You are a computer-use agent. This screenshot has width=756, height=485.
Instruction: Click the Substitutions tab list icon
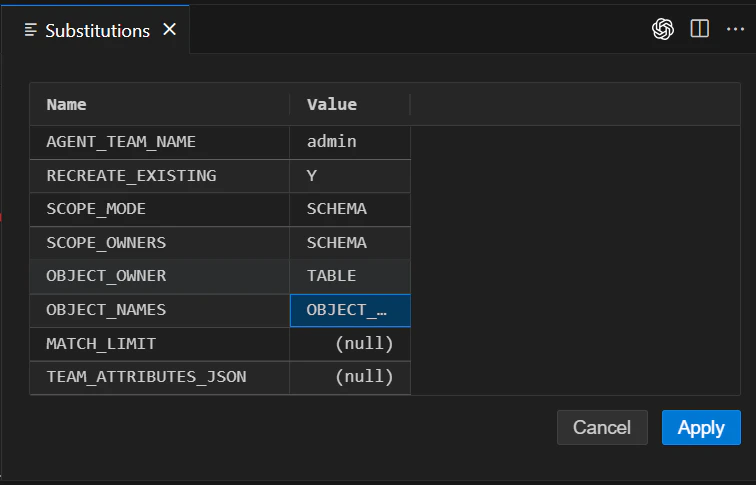point(31,30)
